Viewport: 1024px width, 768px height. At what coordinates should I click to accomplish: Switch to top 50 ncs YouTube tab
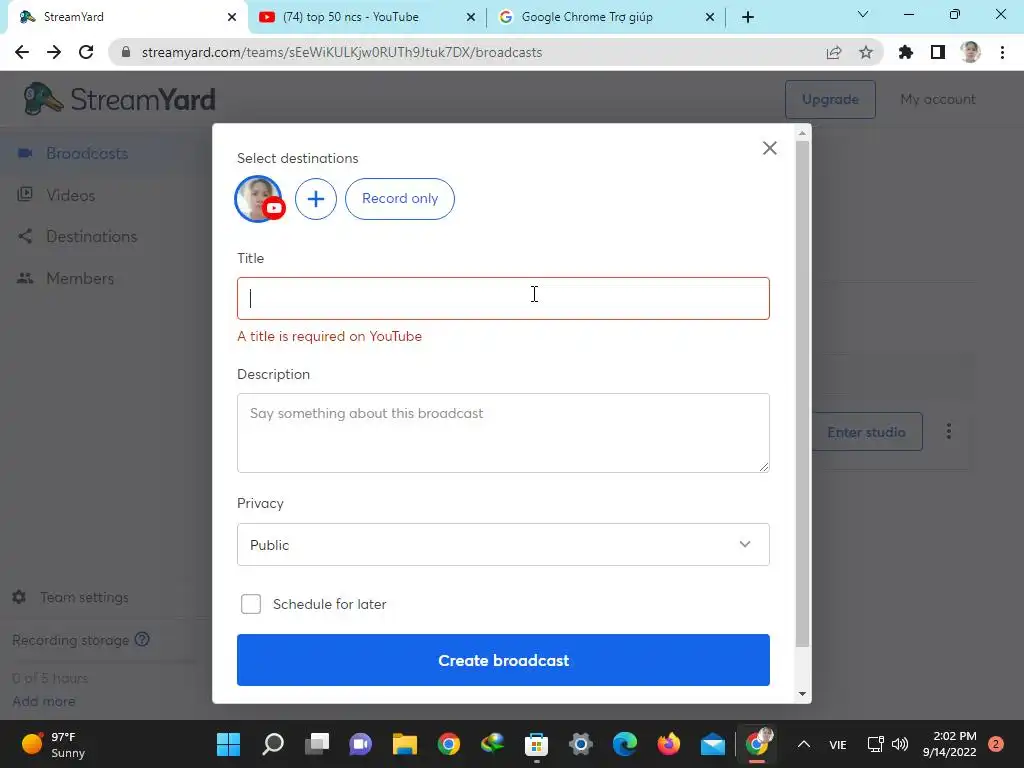tap(351, 17)
